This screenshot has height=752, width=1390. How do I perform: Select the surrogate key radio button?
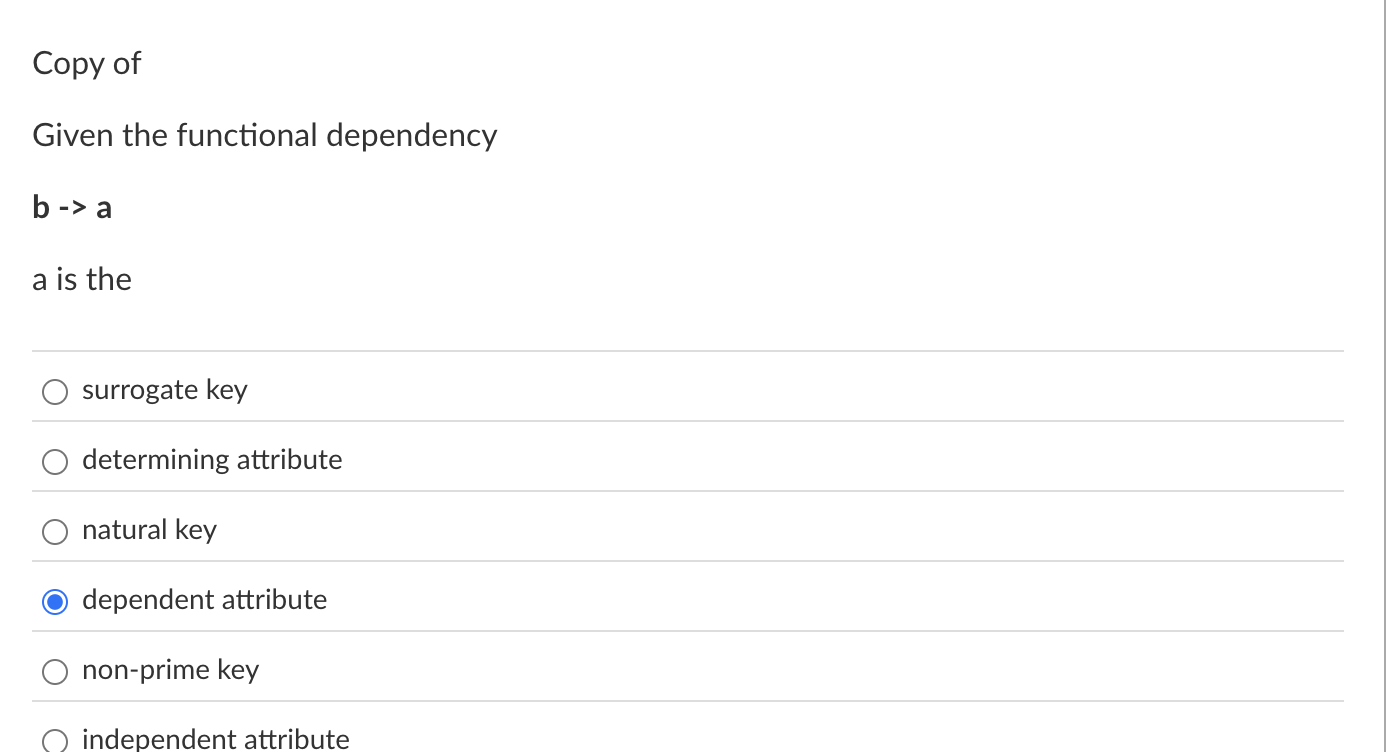coord(55,392)
